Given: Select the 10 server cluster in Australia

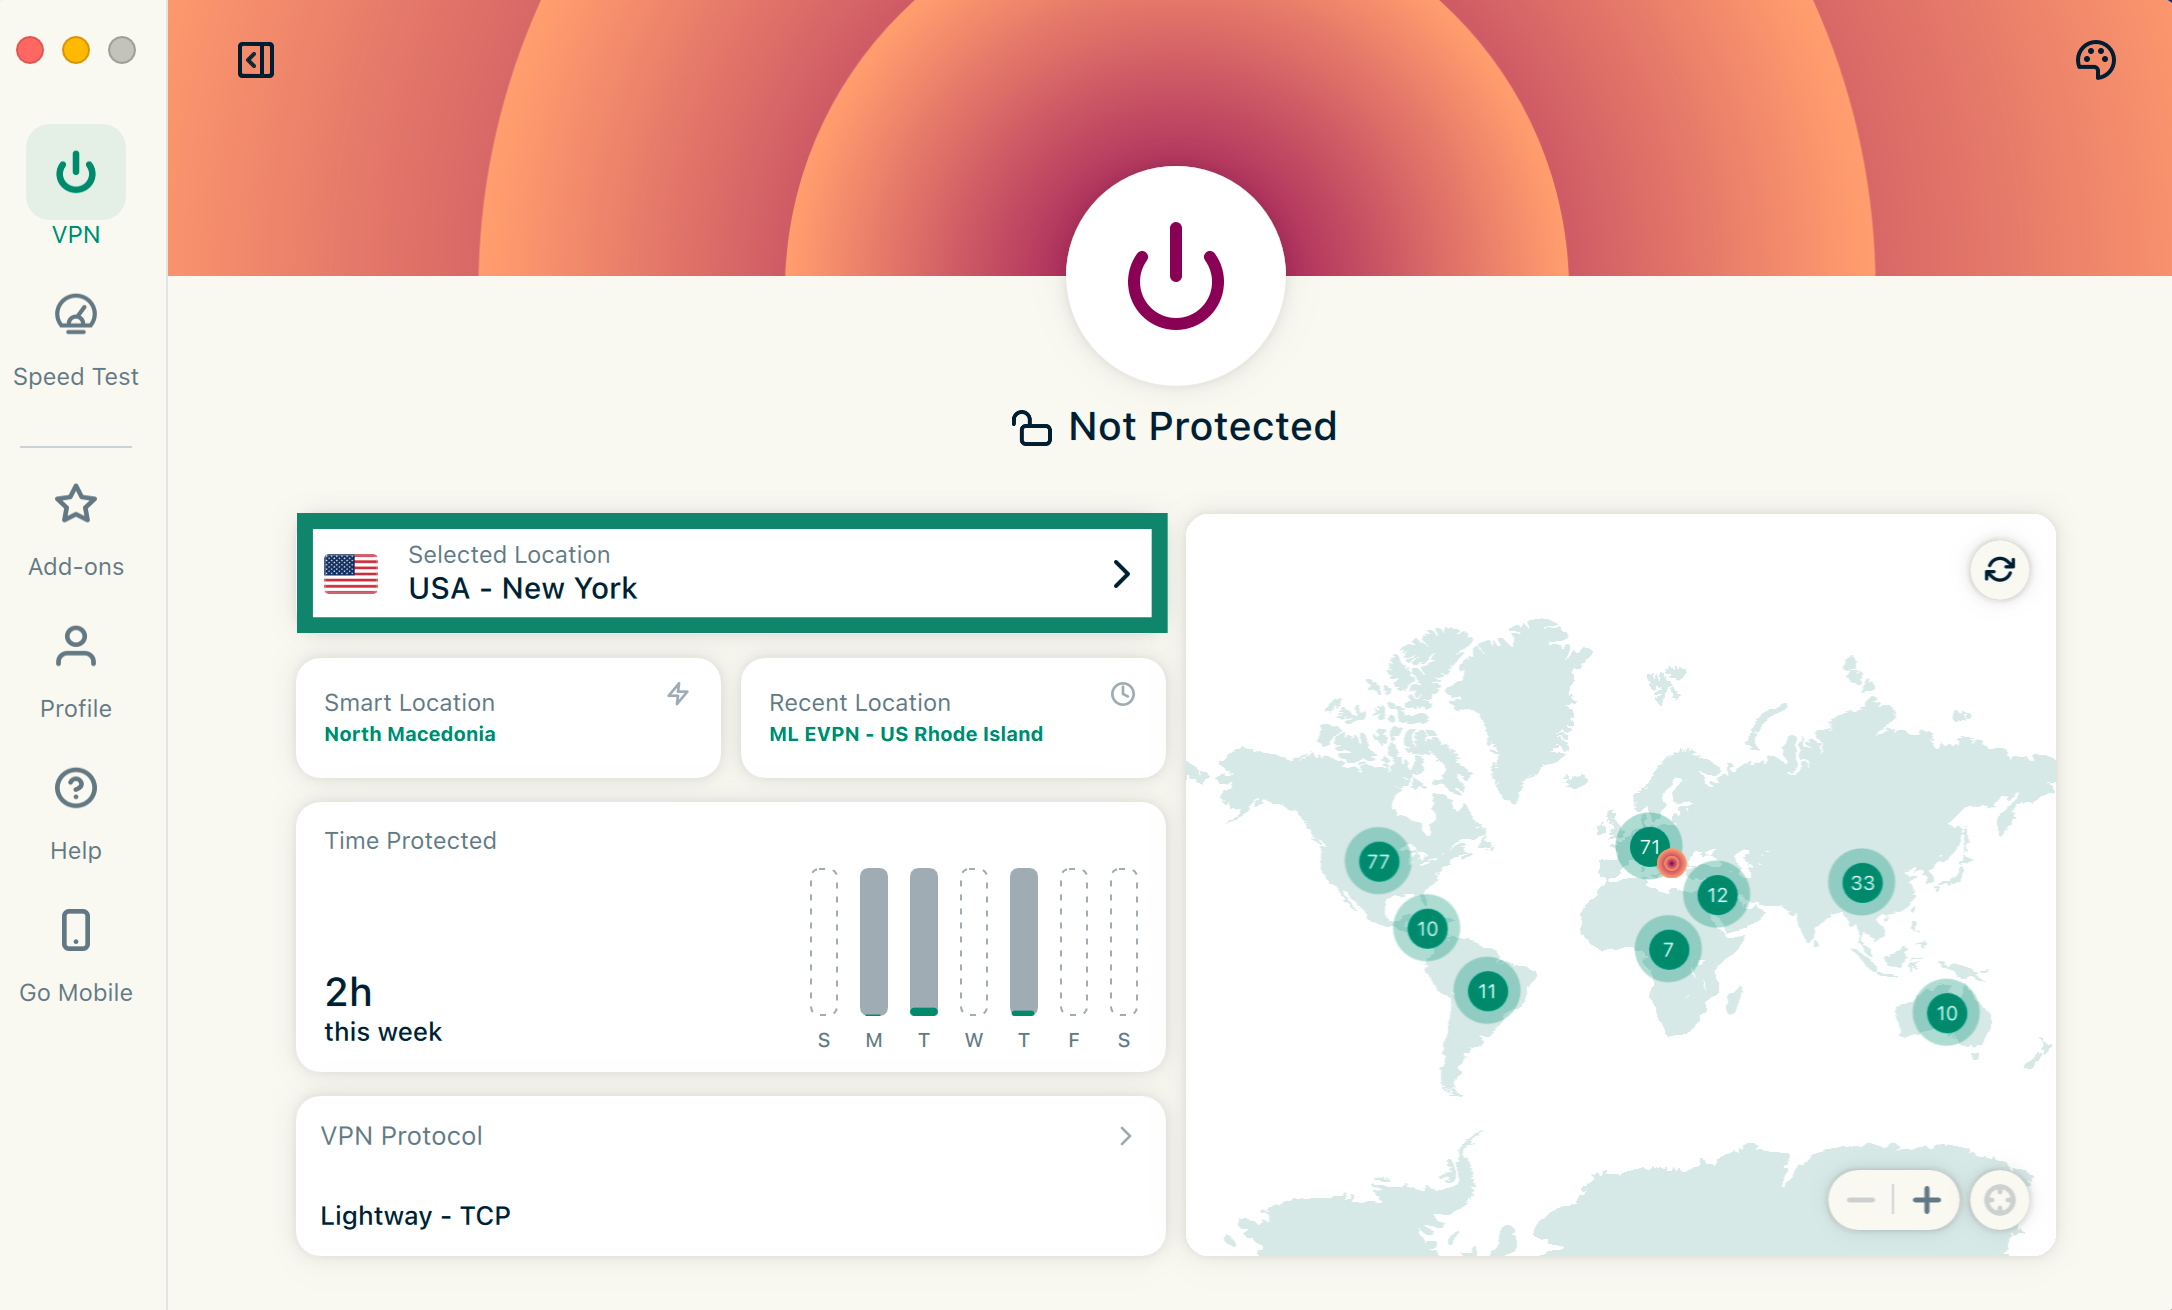Looking at the screenshot, I should (x=1946, y=1013).
